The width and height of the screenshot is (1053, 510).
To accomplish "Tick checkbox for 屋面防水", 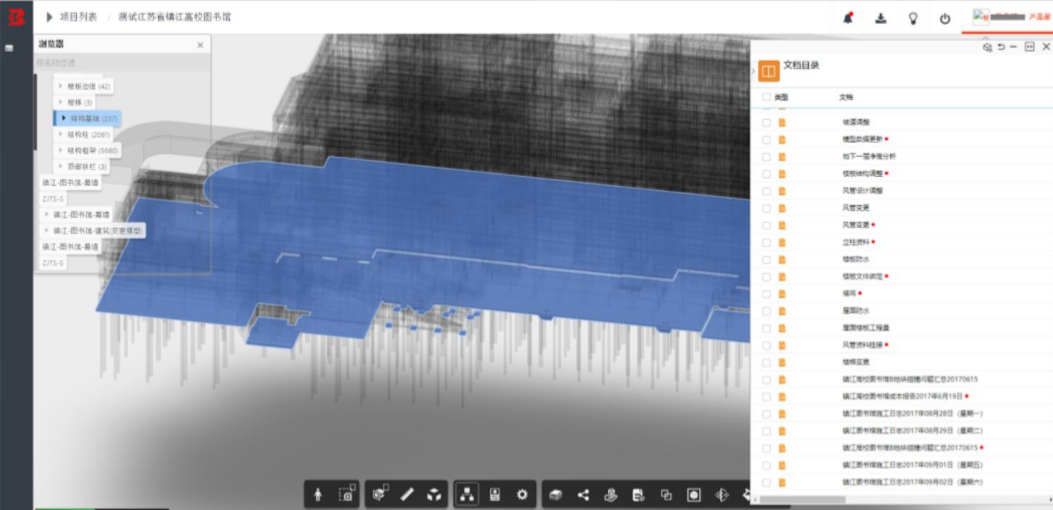I will coord(766,310).
